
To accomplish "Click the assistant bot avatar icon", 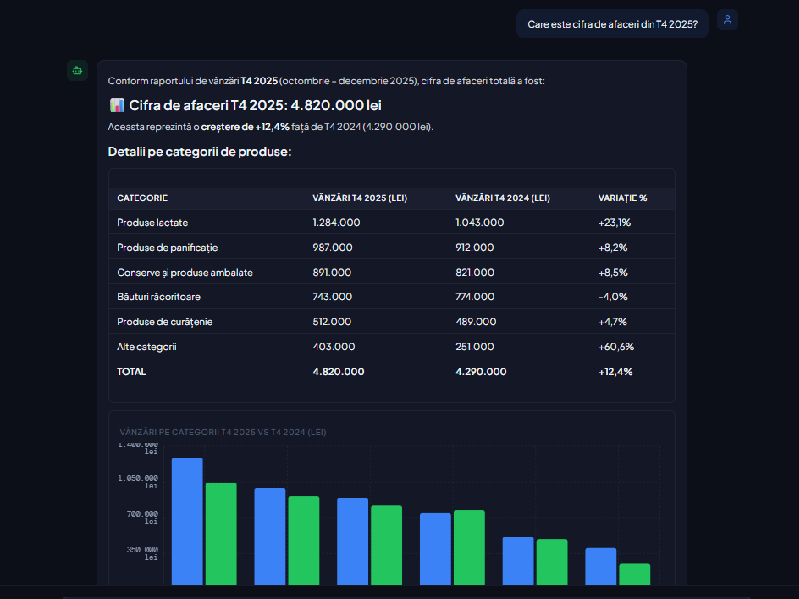I will (x=77, y=70).
